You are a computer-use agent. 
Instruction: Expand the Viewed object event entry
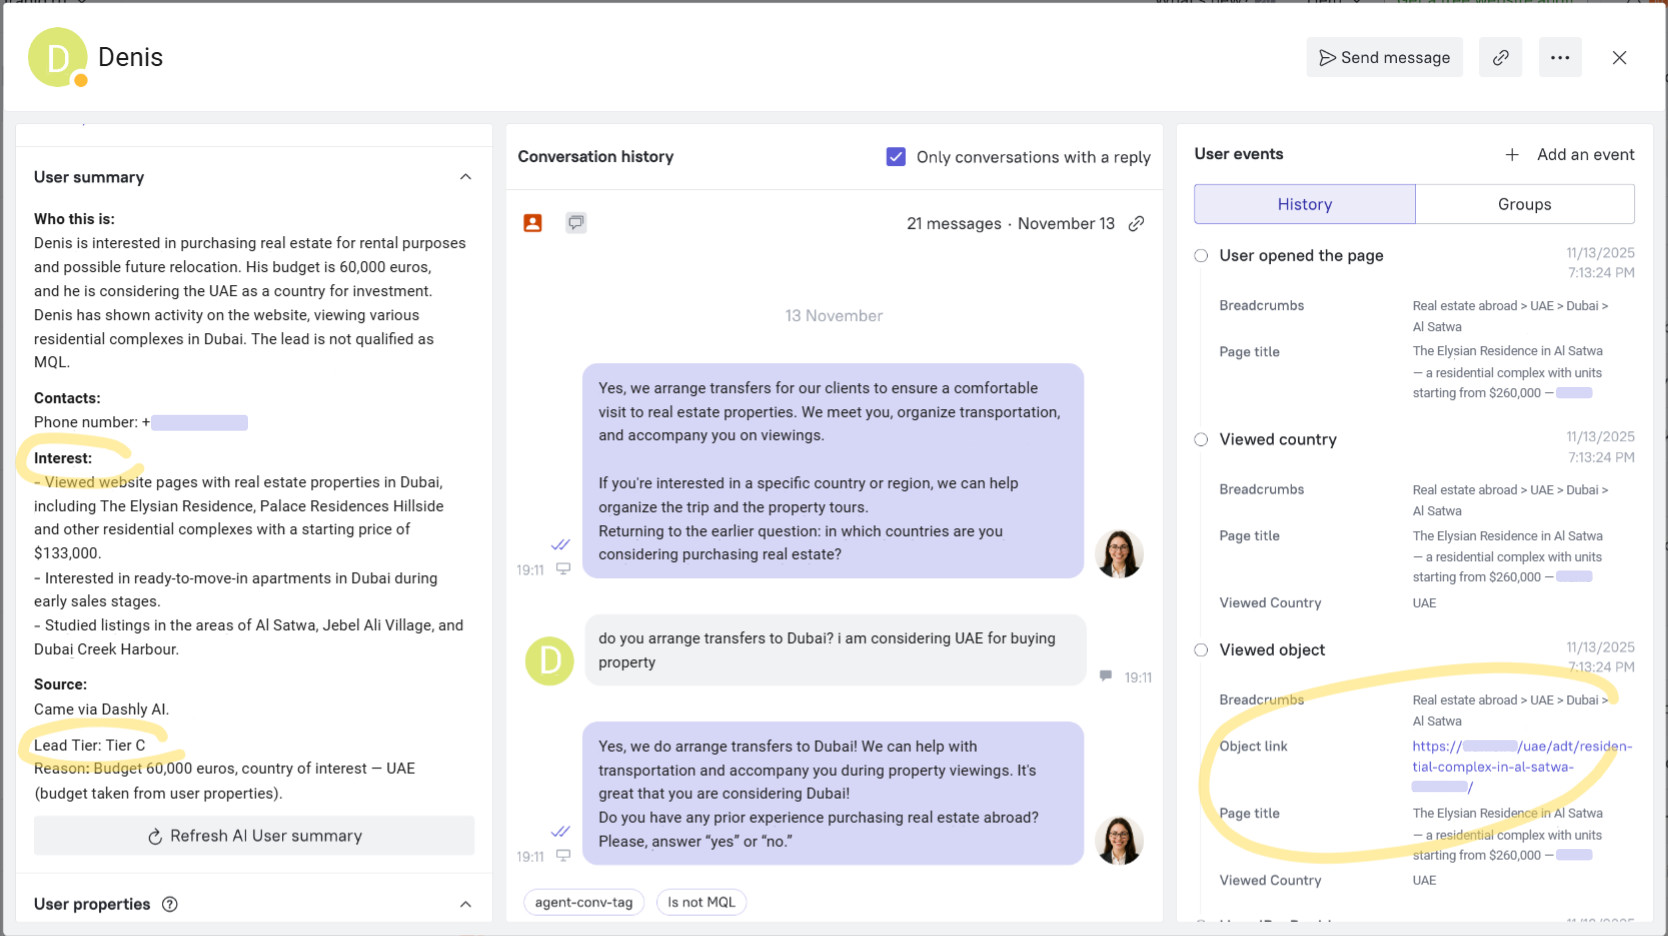pos(1201,649)
